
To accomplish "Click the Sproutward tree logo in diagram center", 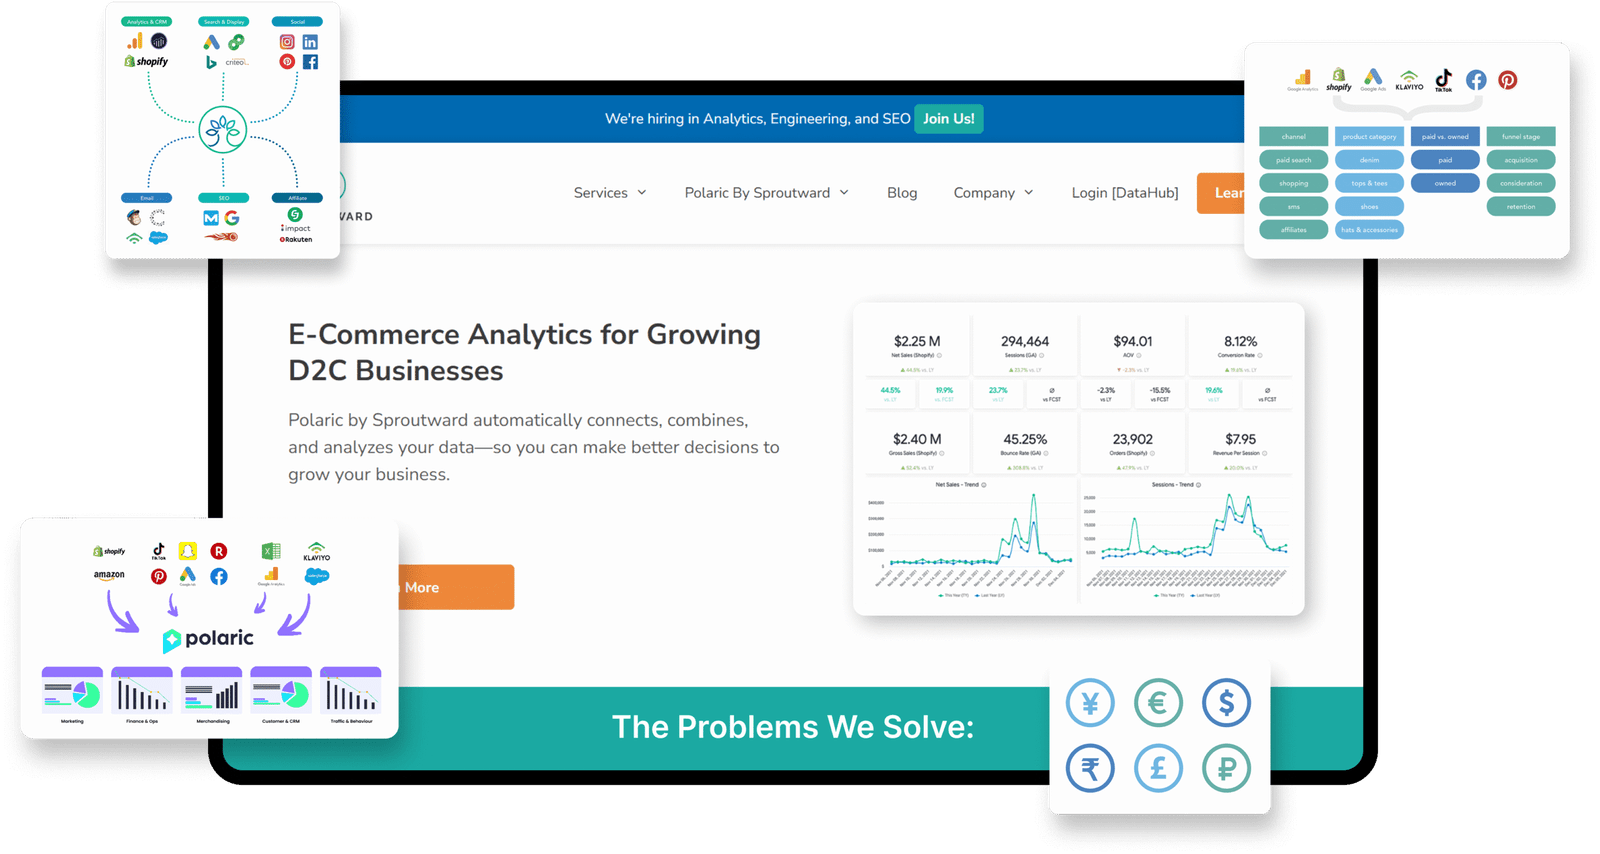I will tap(222, 129).
